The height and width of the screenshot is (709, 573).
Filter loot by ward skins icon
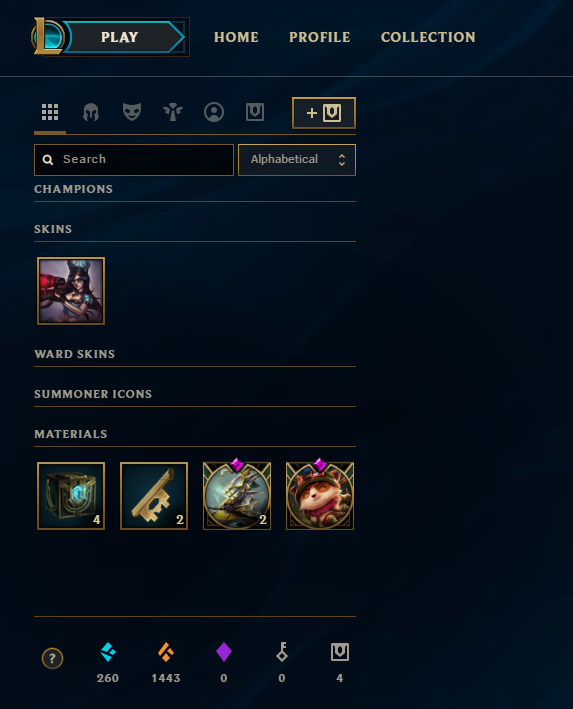click(173, 112)
